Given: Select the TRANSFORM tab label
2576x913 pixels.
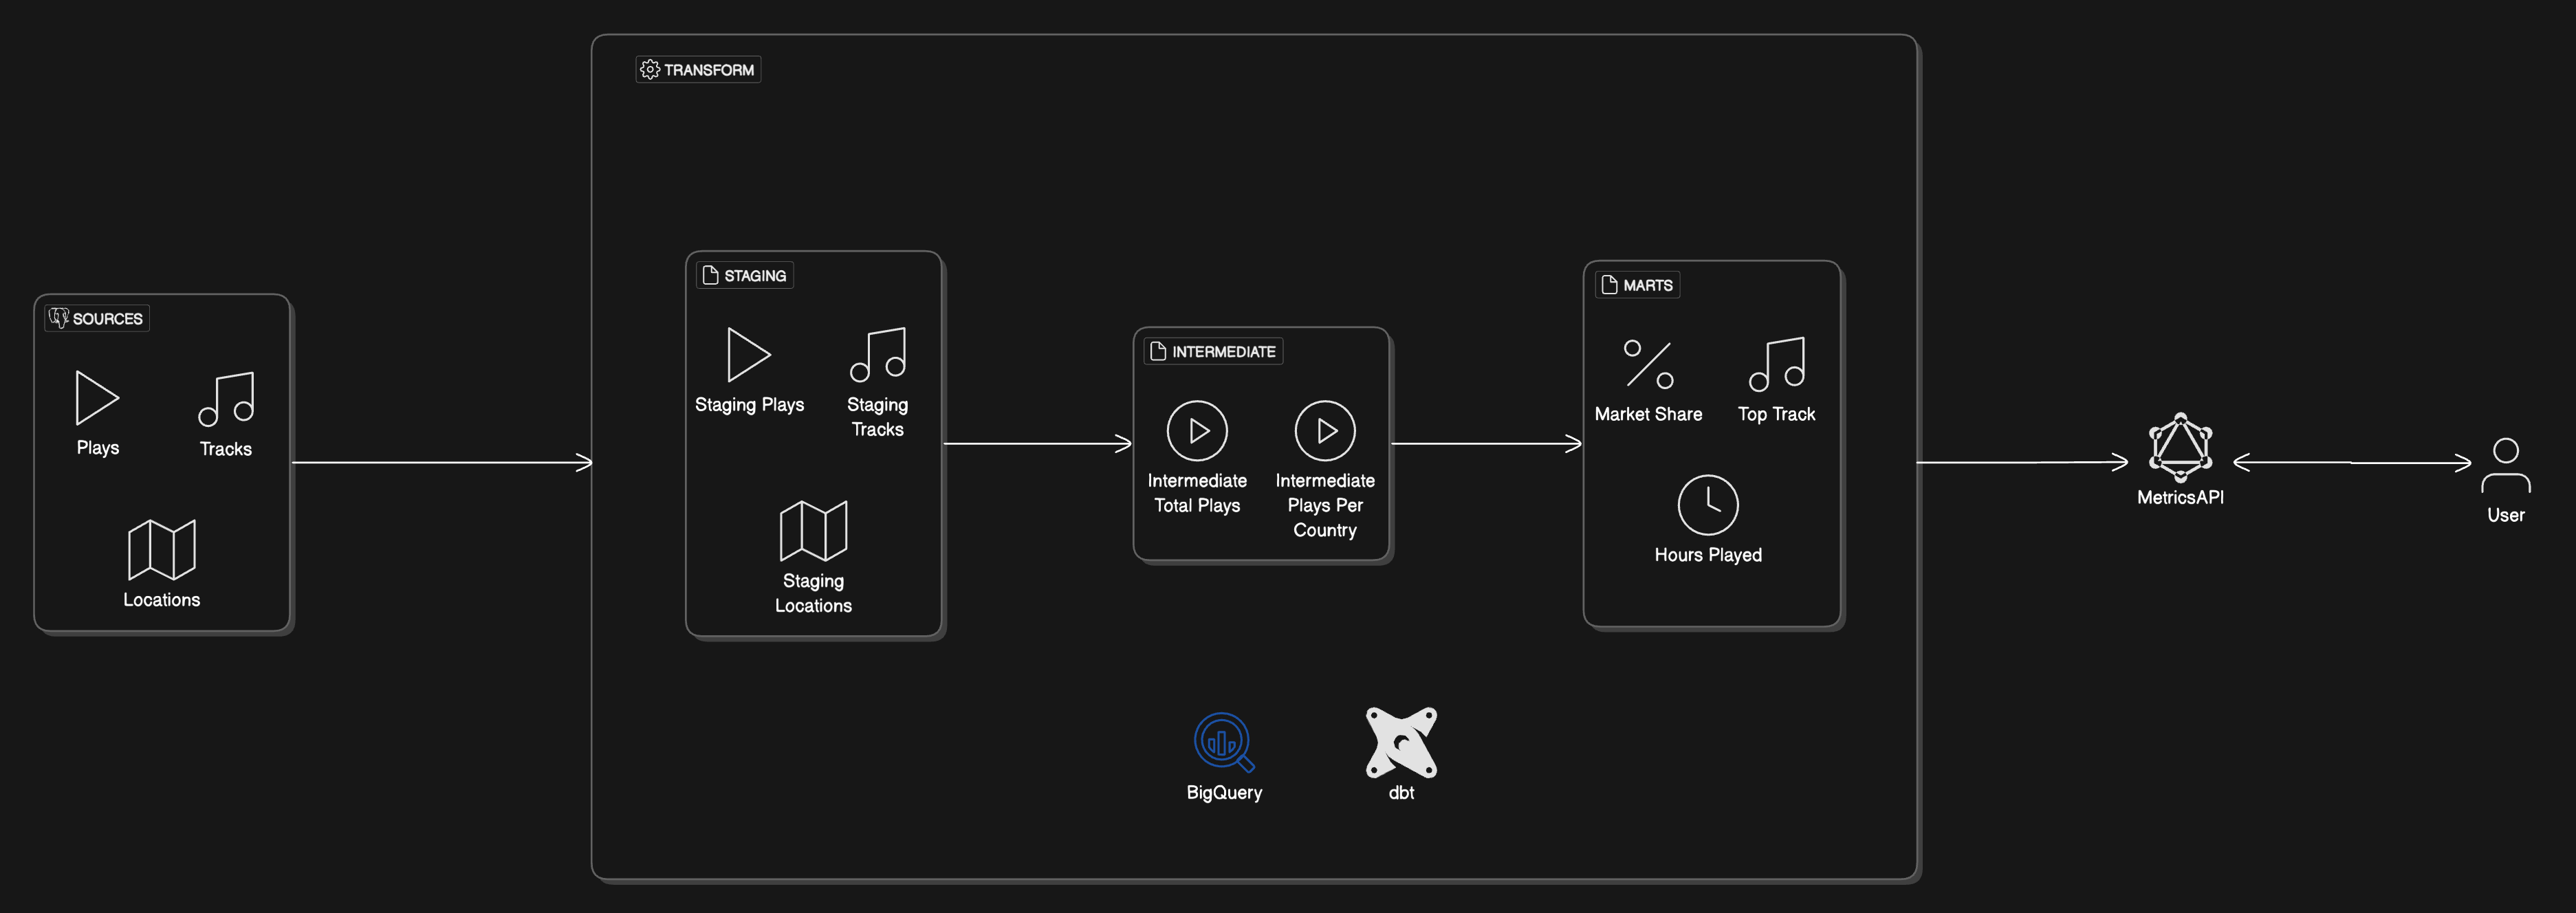Looking at the screenshot, I should pyautogui.click(x=693, y=69).
